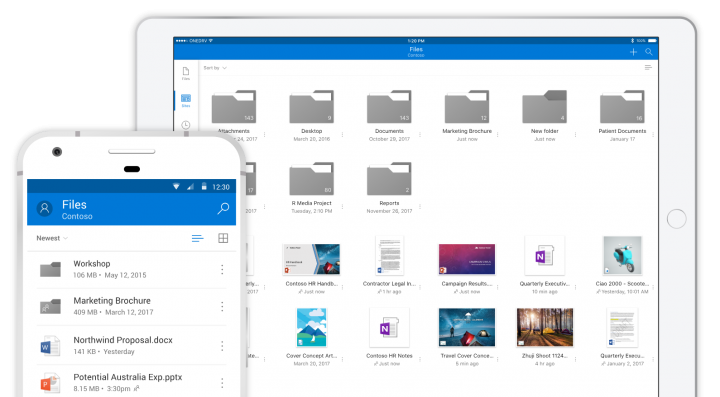
Task: Open the Marketing Brochure folder on tablet
Action: [467, 106]
